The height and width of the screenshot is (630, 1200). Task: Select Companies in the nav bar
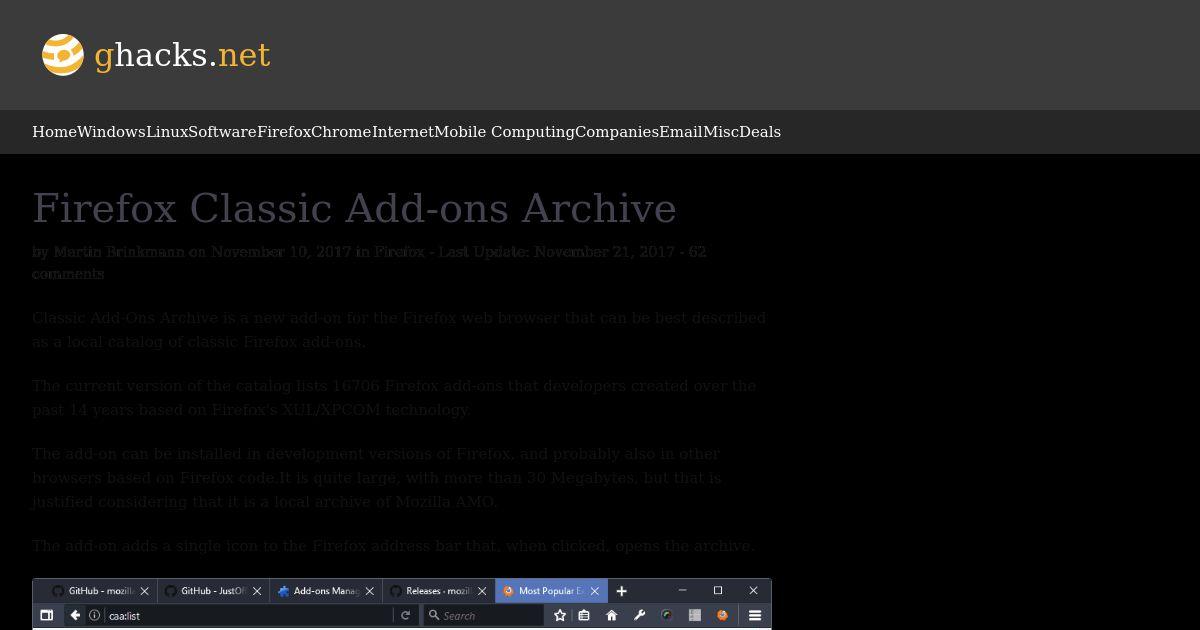tap(617, 132)
